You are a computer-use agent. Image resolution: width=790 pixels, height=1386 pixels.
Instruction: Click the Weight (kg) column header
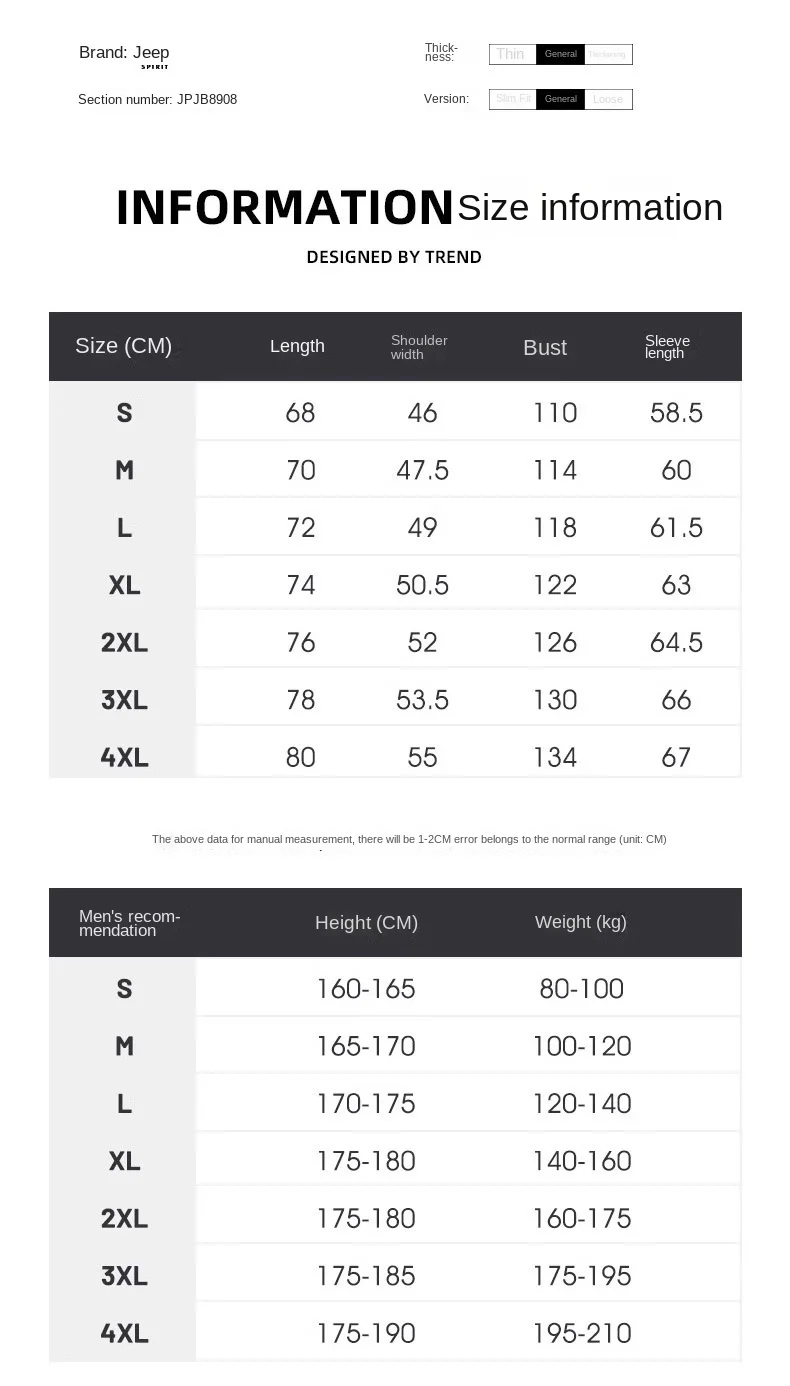coord(581,922)
